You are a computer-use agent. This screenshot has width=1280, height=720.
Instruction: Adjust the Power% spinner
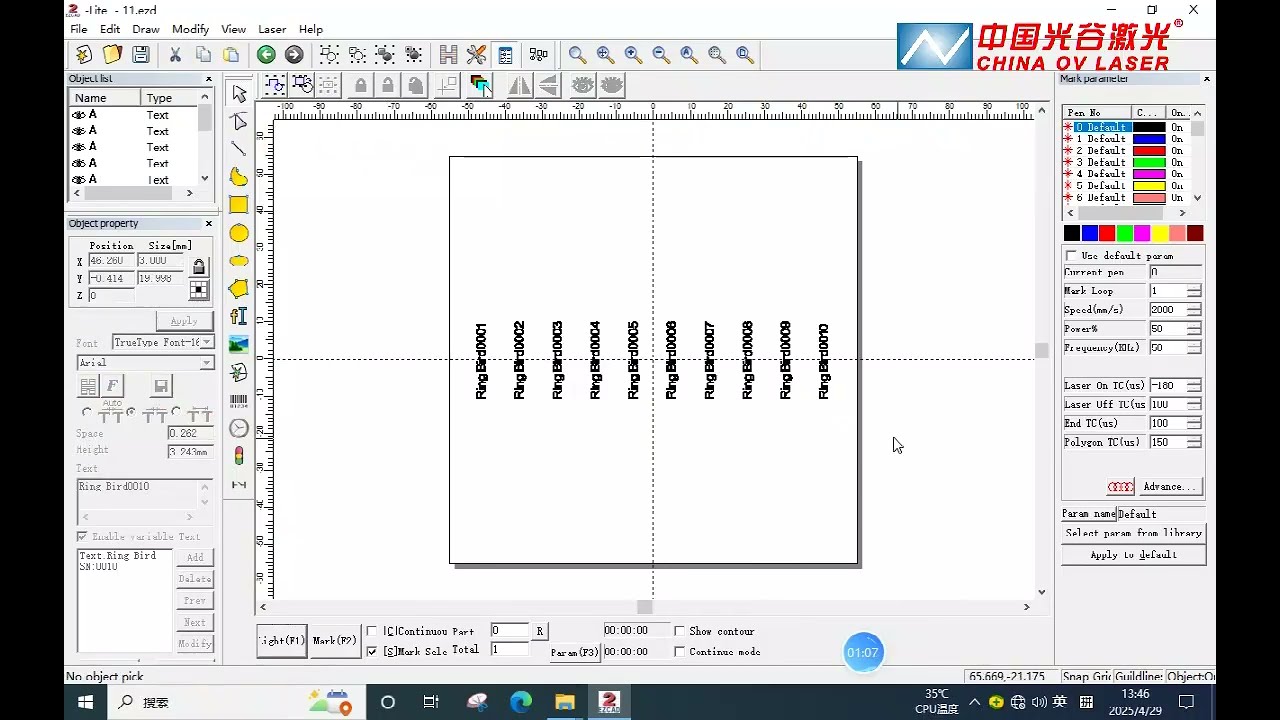click(x=1194, y=329)
